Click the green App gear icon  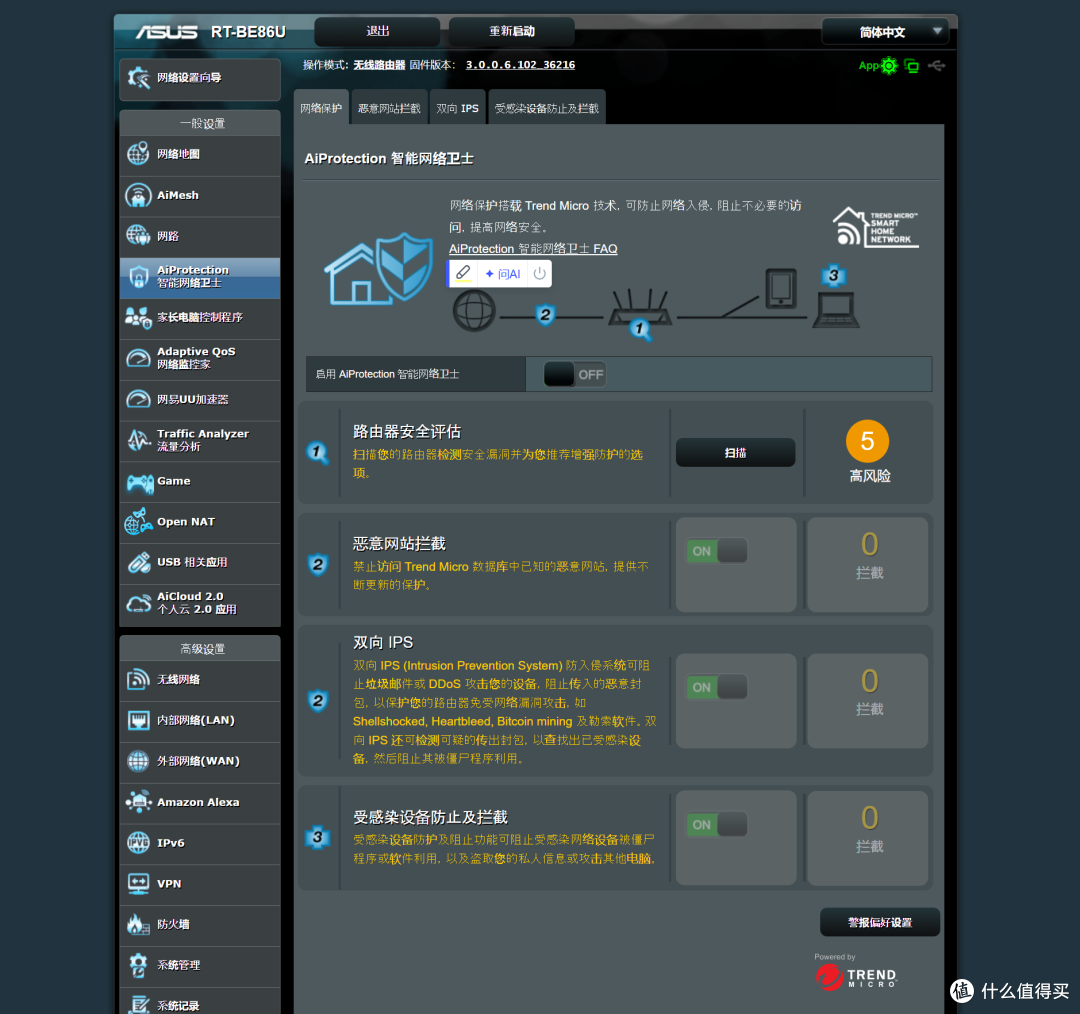(x=889, y=66)
